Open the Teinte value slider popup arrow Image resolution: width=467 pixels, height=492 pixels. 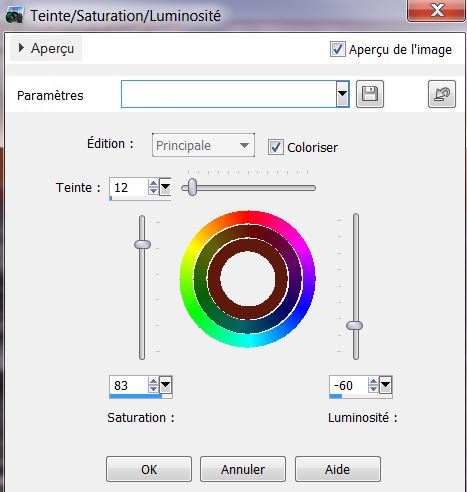(165, 187)
